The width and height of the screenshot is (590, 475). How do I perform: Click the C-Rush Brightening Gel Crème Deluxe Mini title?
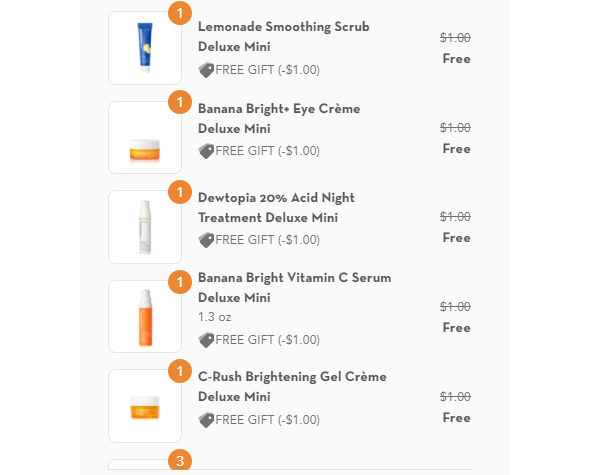[x=292, y=387]
